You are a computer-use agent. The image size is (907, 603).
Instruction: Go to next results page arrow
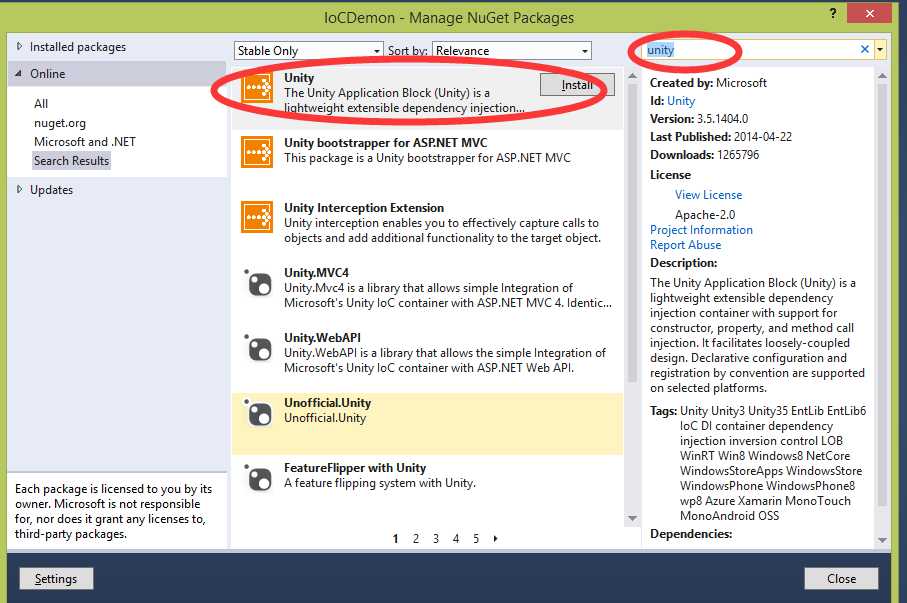click(x=495, y=539)
